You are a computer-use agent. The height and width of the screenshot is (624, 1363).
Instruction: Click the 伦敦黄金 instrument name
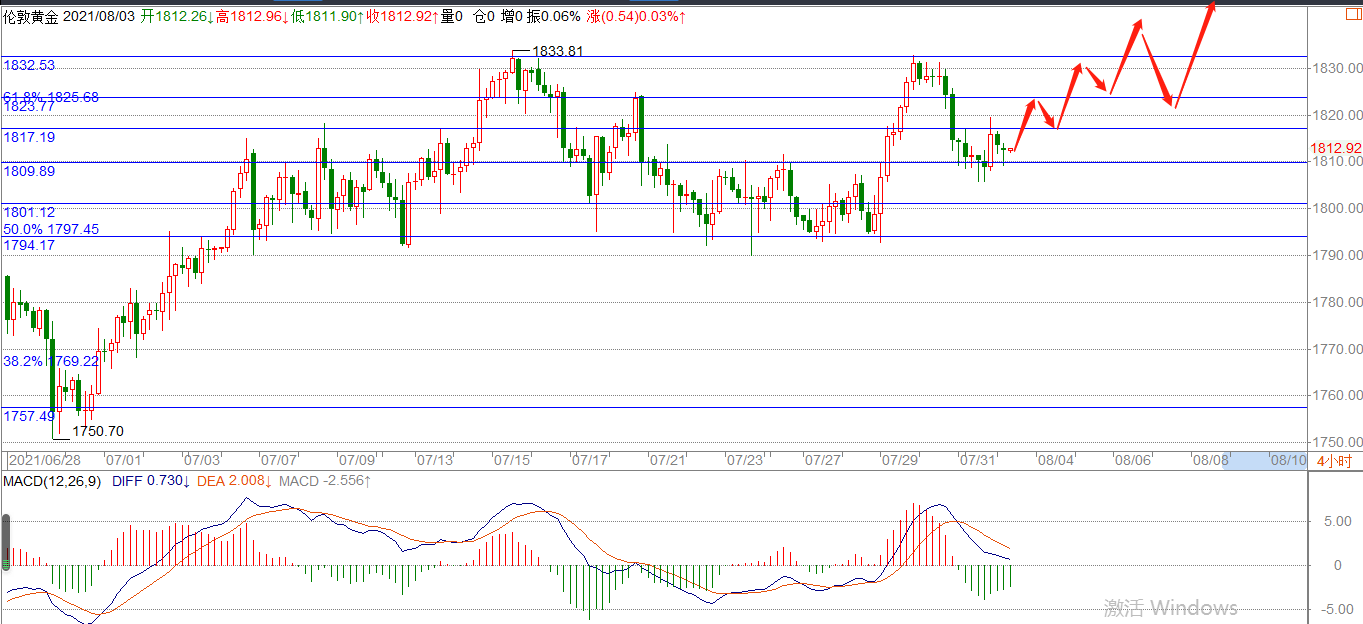coord(32,16)
